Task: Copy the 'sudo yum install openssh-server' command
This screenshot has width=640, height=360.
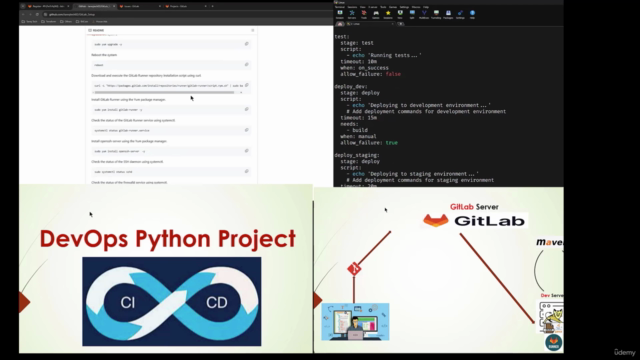Action: point(247,151)
